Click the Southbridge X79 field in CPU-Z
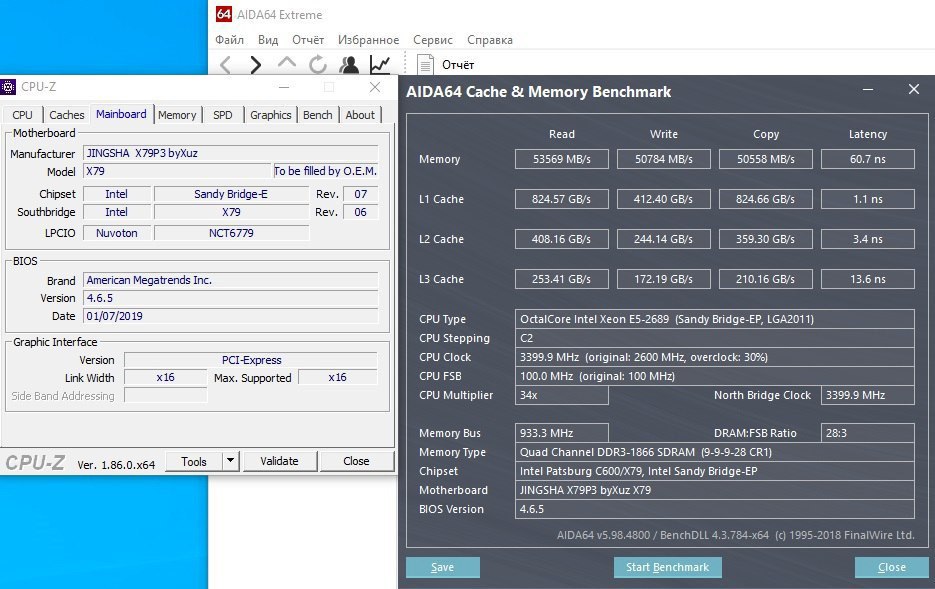The height and width of the screenshot is (589, 935). 231,212
